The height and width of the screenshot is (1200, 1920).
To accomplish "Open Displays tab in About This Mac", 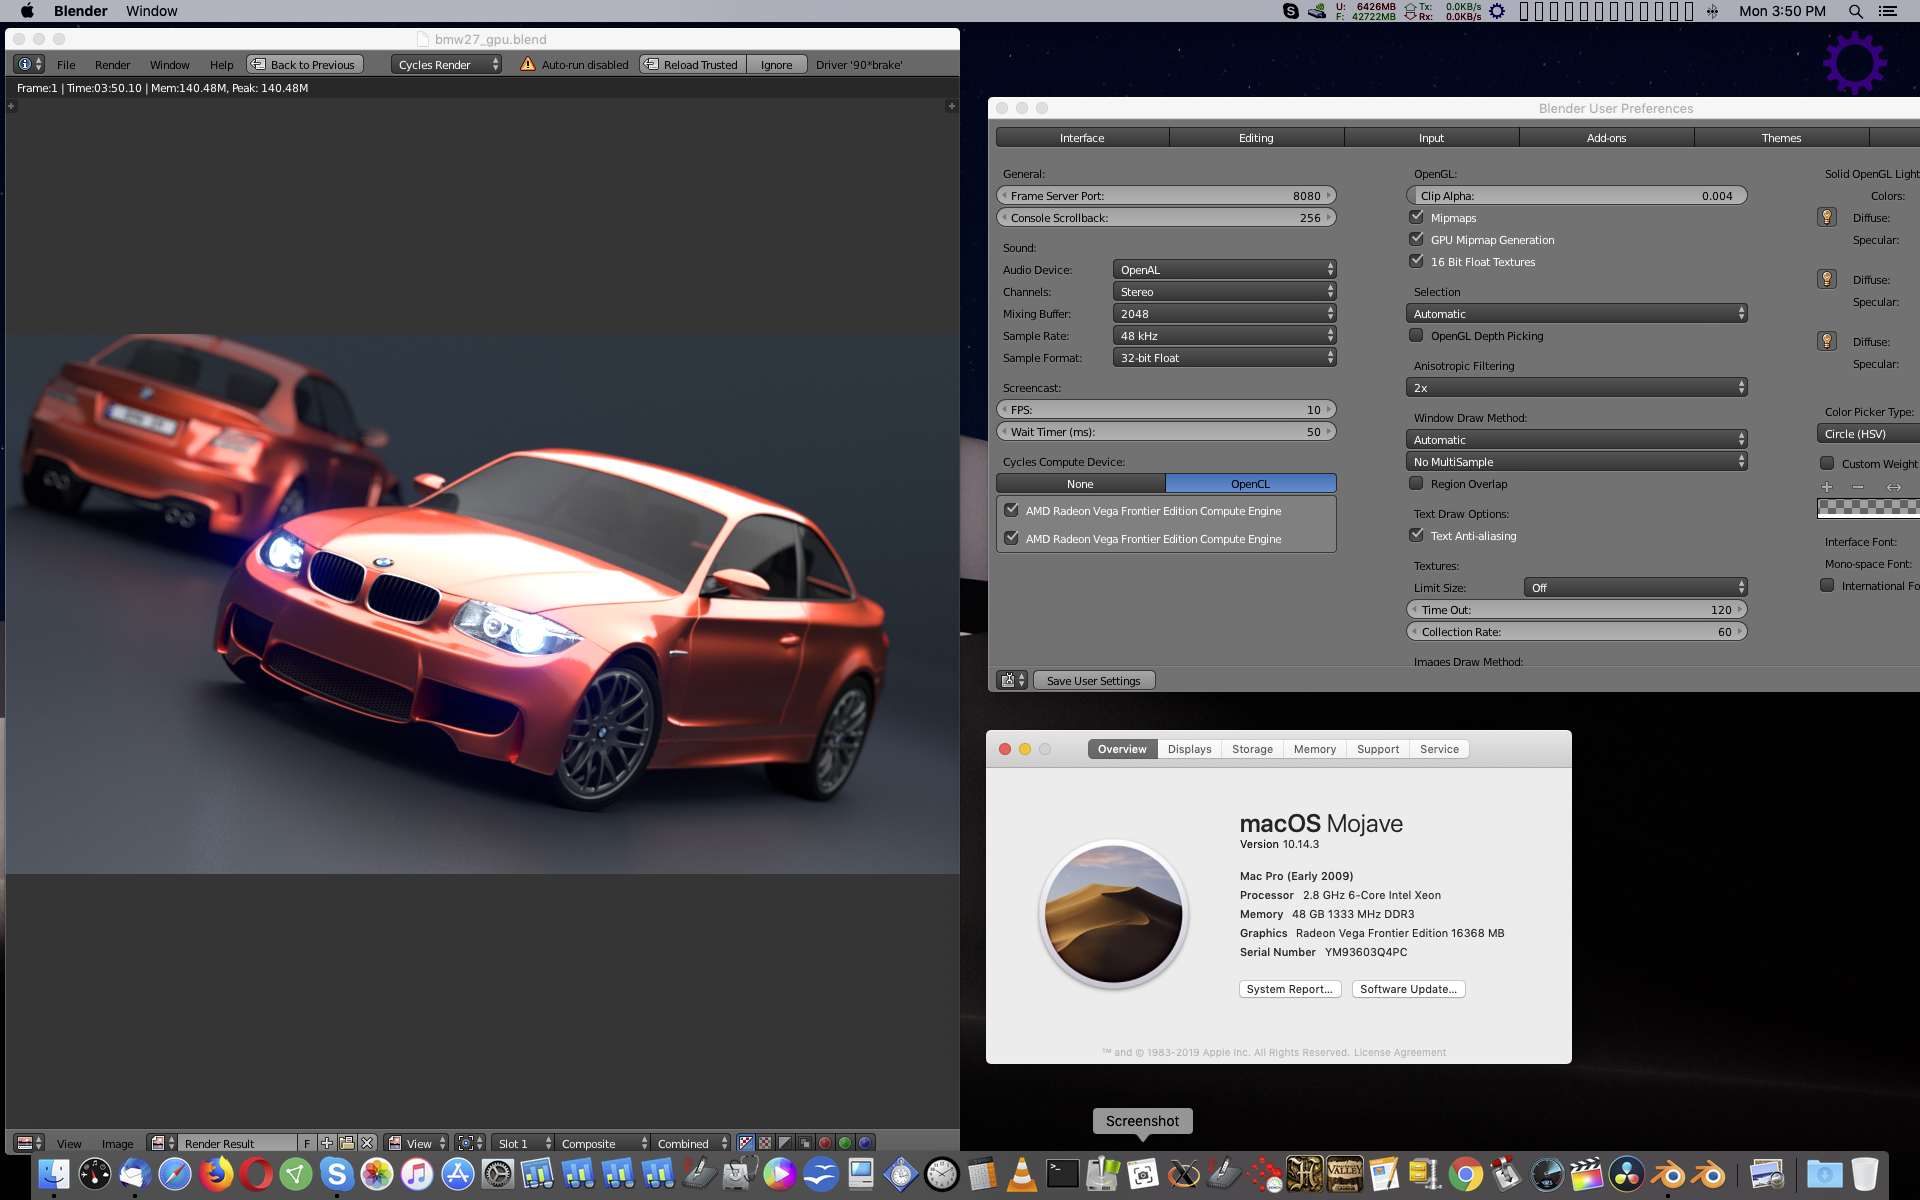I will [x=1189, y=749].
